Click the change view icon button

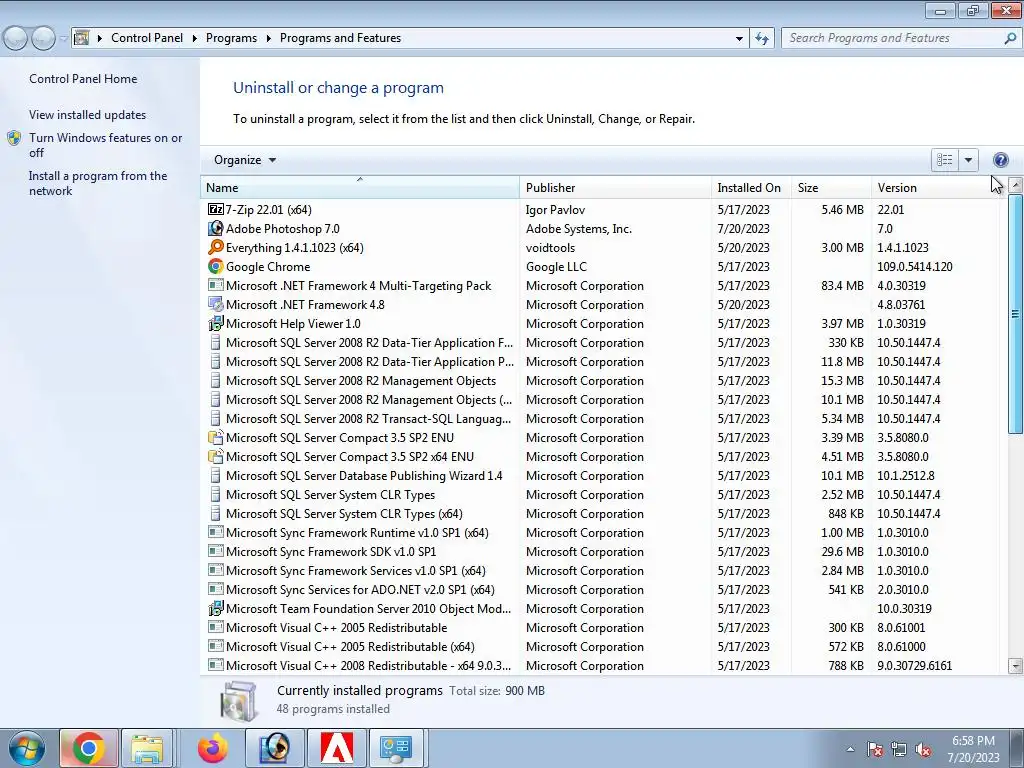click(945, 160)
